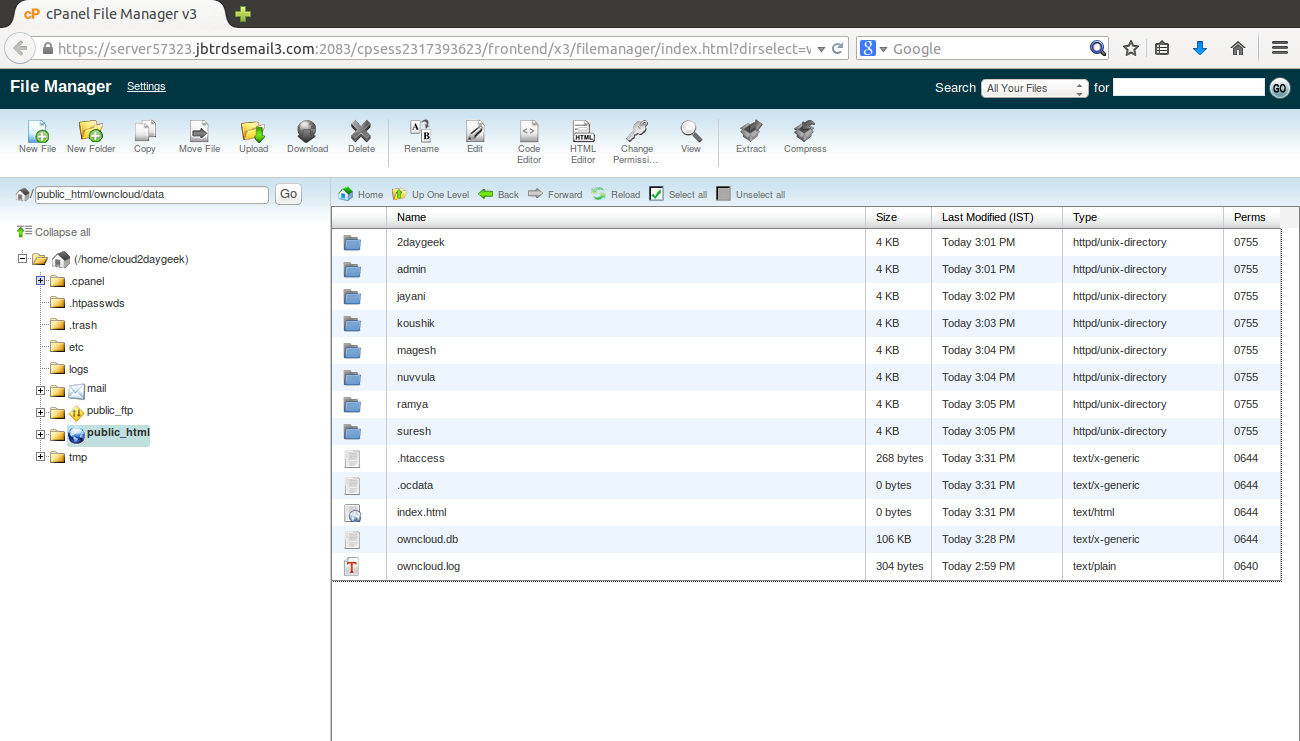Click the New Folder toolbar icon

[91, 132]
